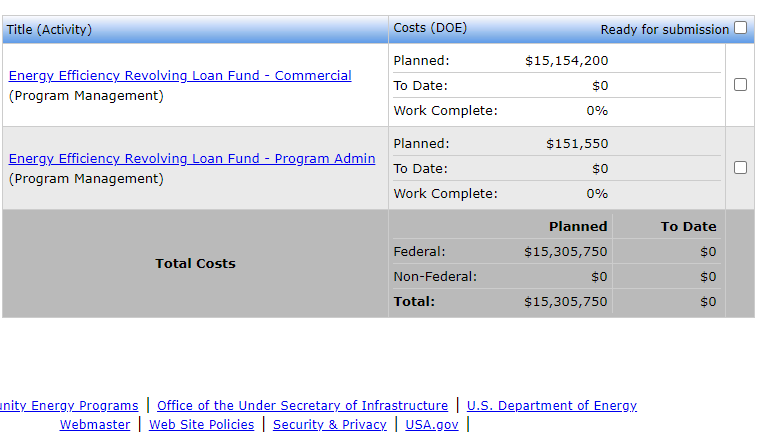Click the Title (Activity) column header
The image size is (767, 443).
point(49,30)
